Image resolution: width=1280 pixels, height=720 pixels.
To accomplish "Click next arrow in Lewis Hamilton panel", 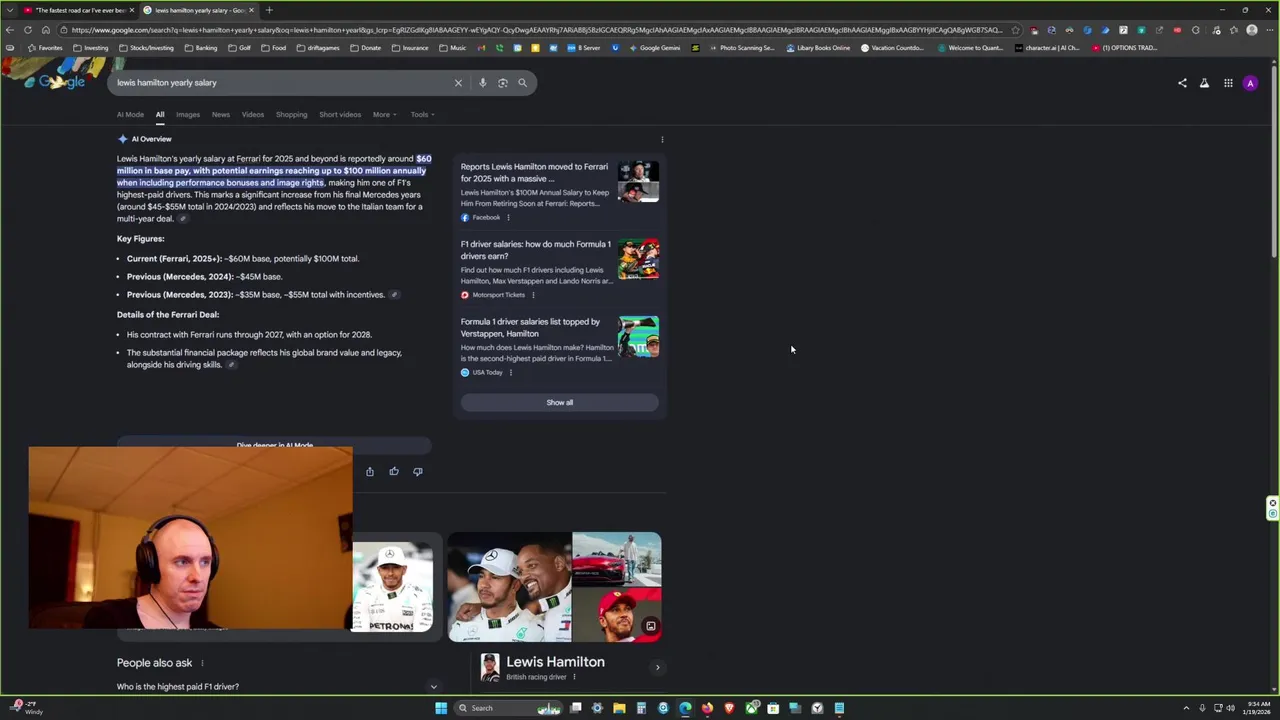I will coord(657,667).
